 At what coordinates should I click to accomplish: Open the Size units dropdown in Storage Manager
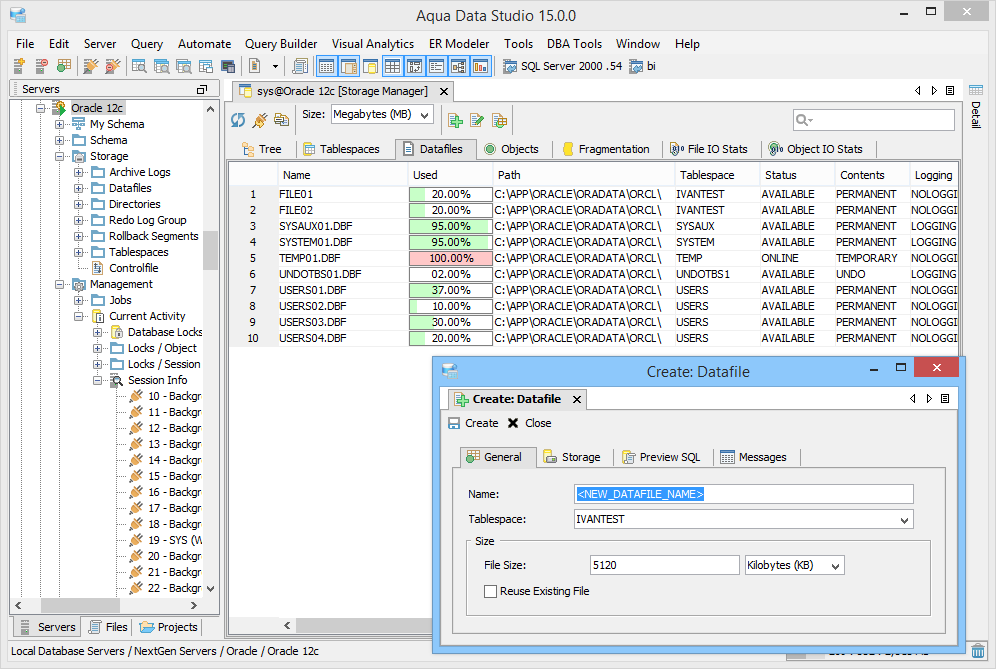click(424, 115)
